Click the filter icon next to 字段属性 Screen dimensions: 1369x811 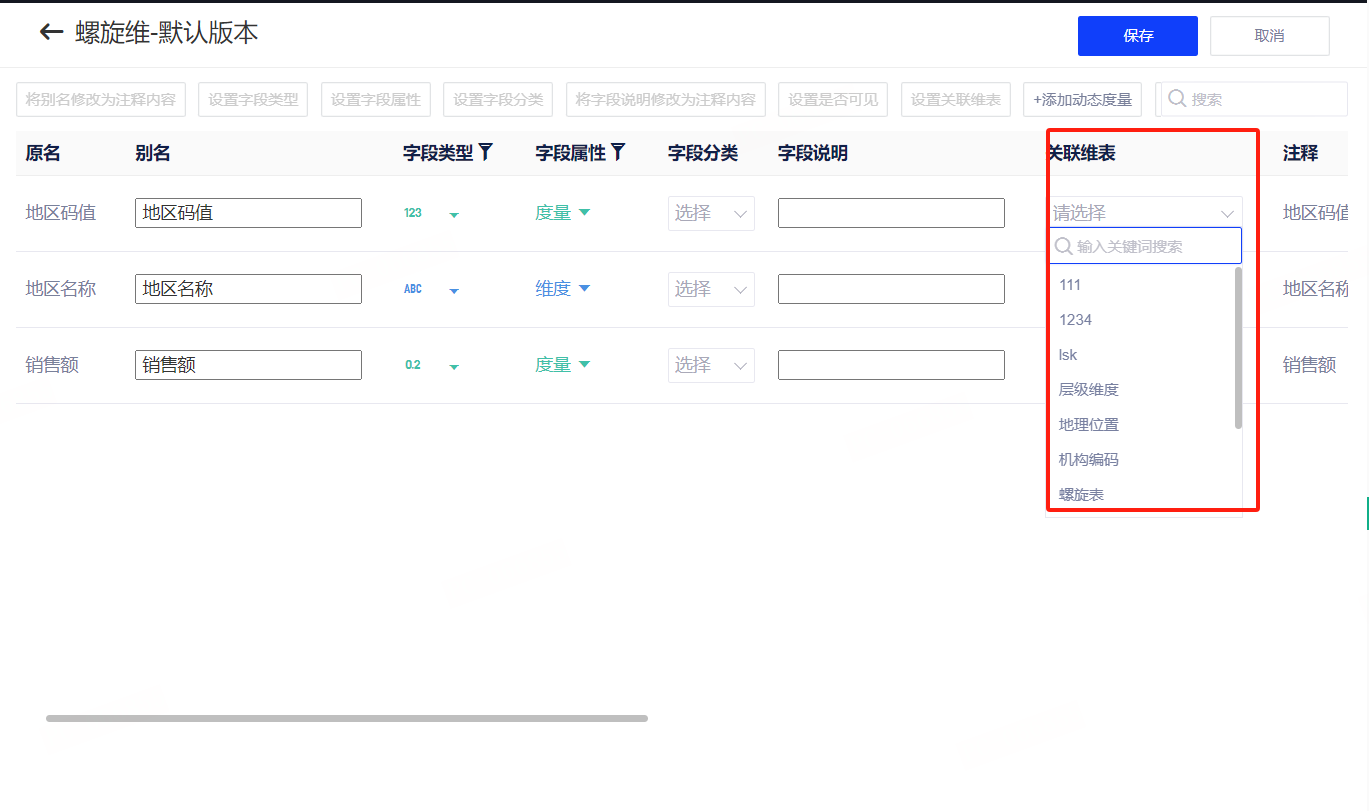(x=619, y=152)
